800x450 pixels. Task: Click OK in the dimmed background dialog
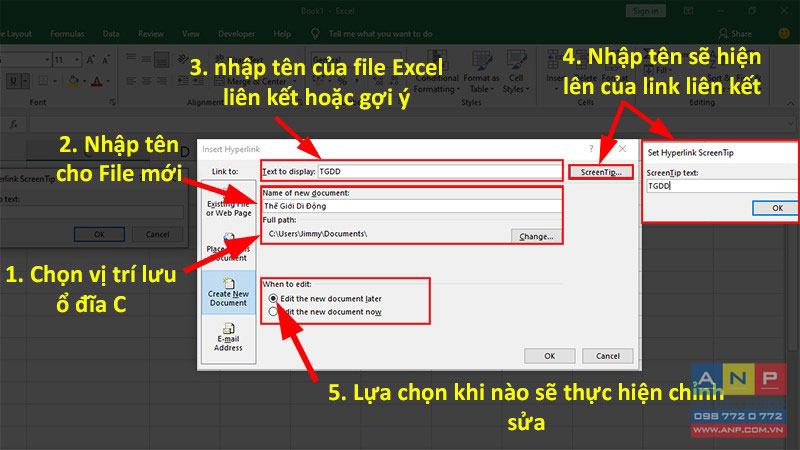tap(99, 234)
